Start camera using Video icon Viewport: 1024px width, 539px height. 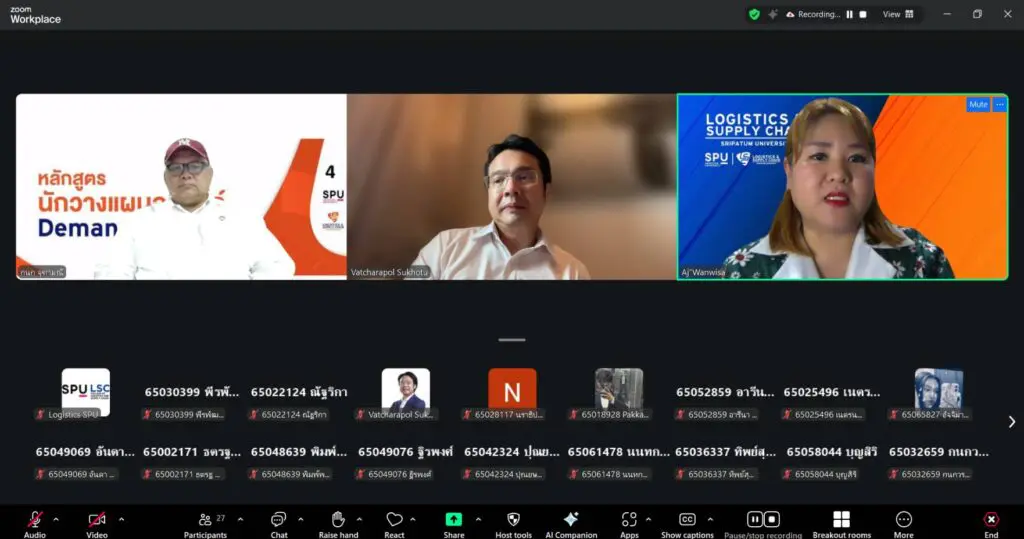(x=97, y=520)
